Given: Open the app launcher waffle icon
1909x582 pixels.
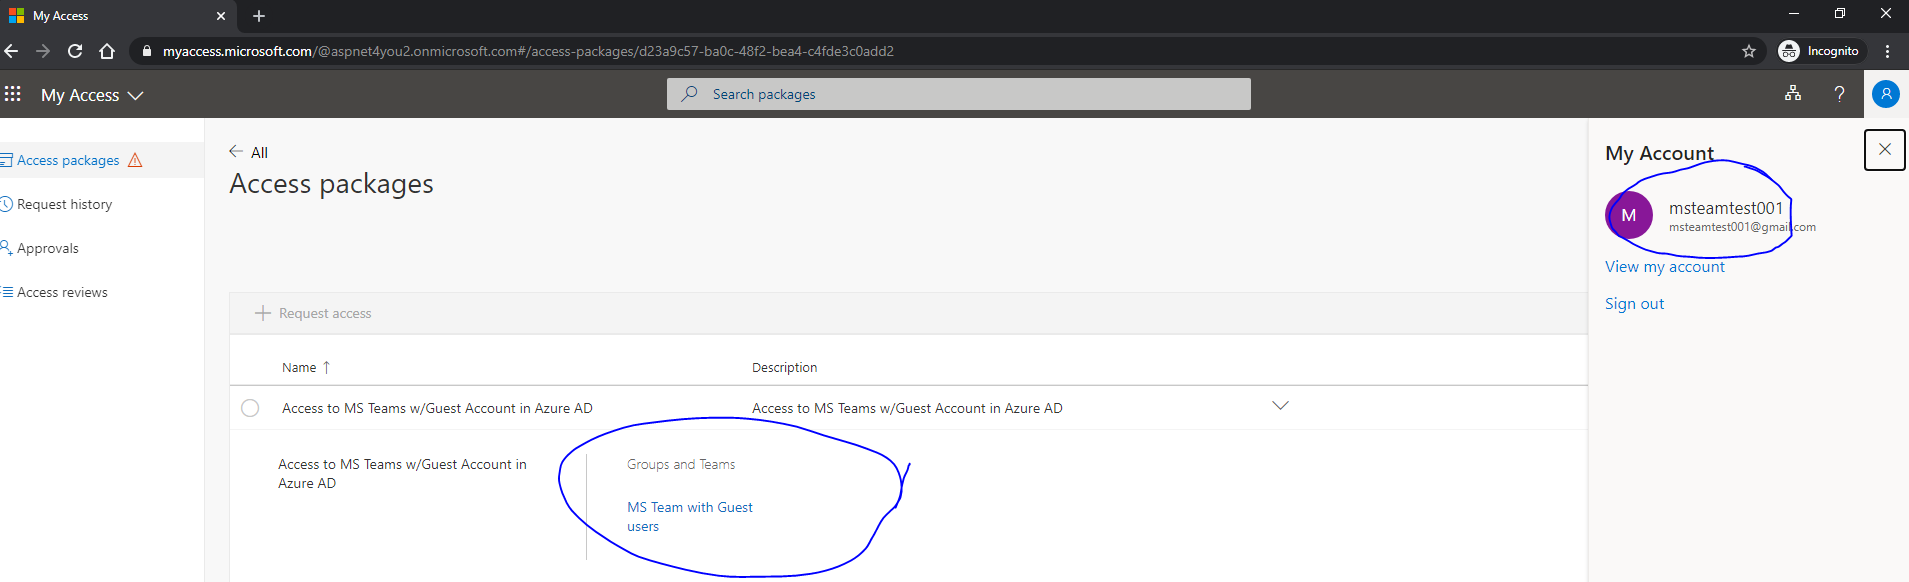Looking at the screenshot, I should point(13,94).
